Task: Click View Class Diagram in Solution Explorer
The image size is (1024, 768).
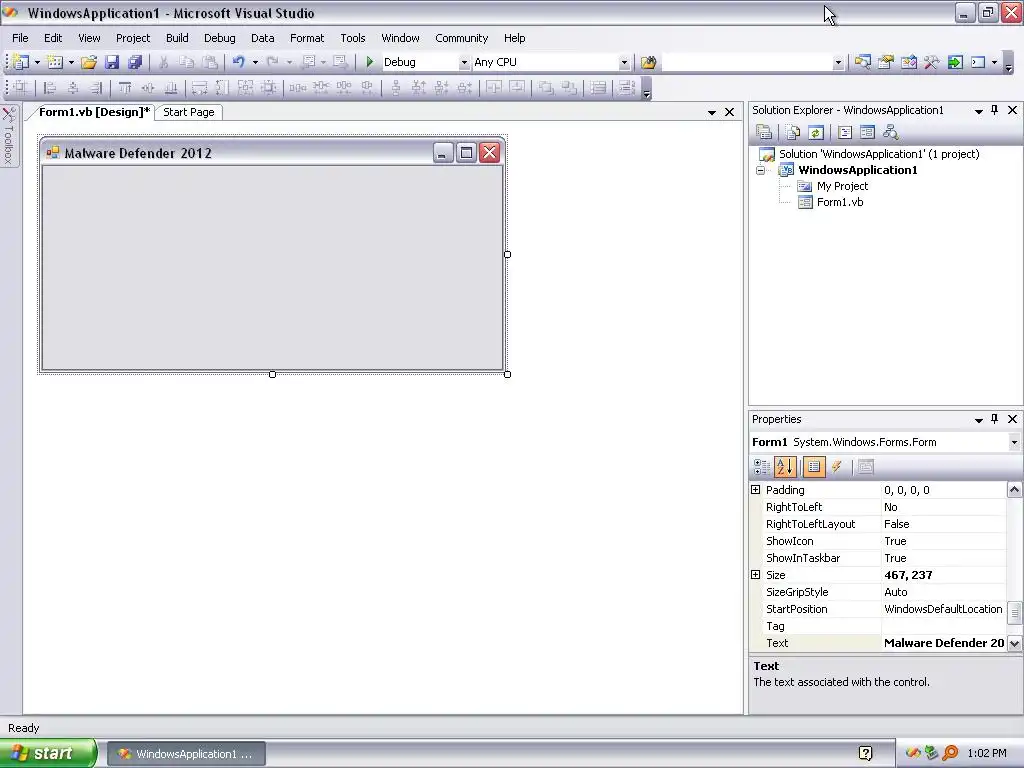Action: (890, 133)
